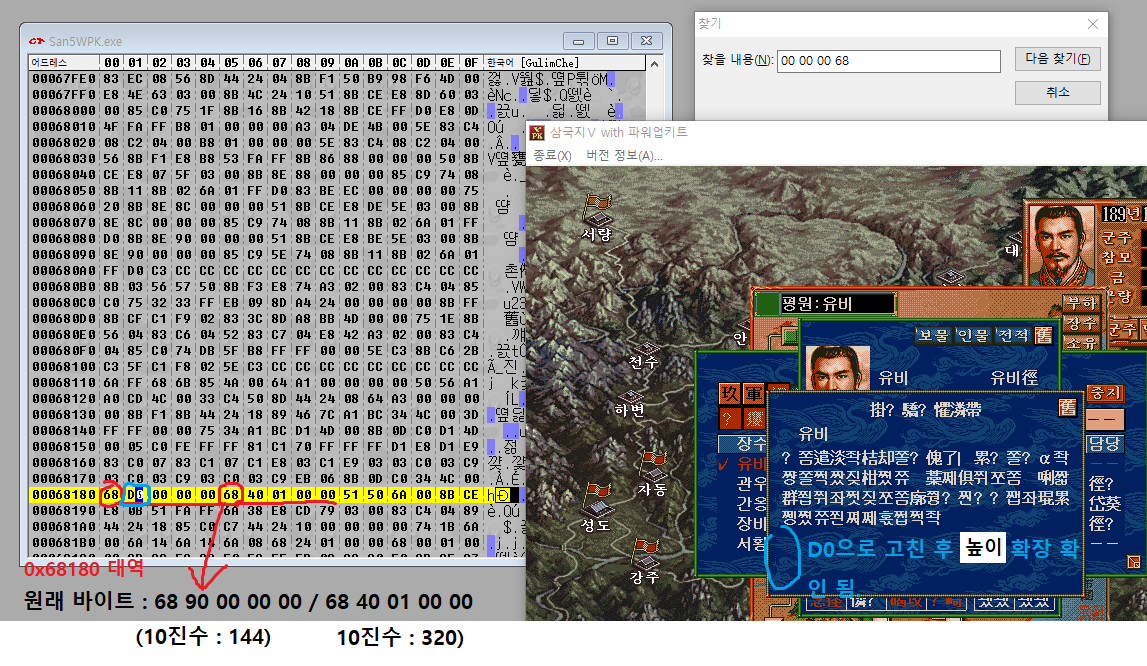Click the 평원:유비 city title bar
This screenshot has width=1147, height=666.
824,303
